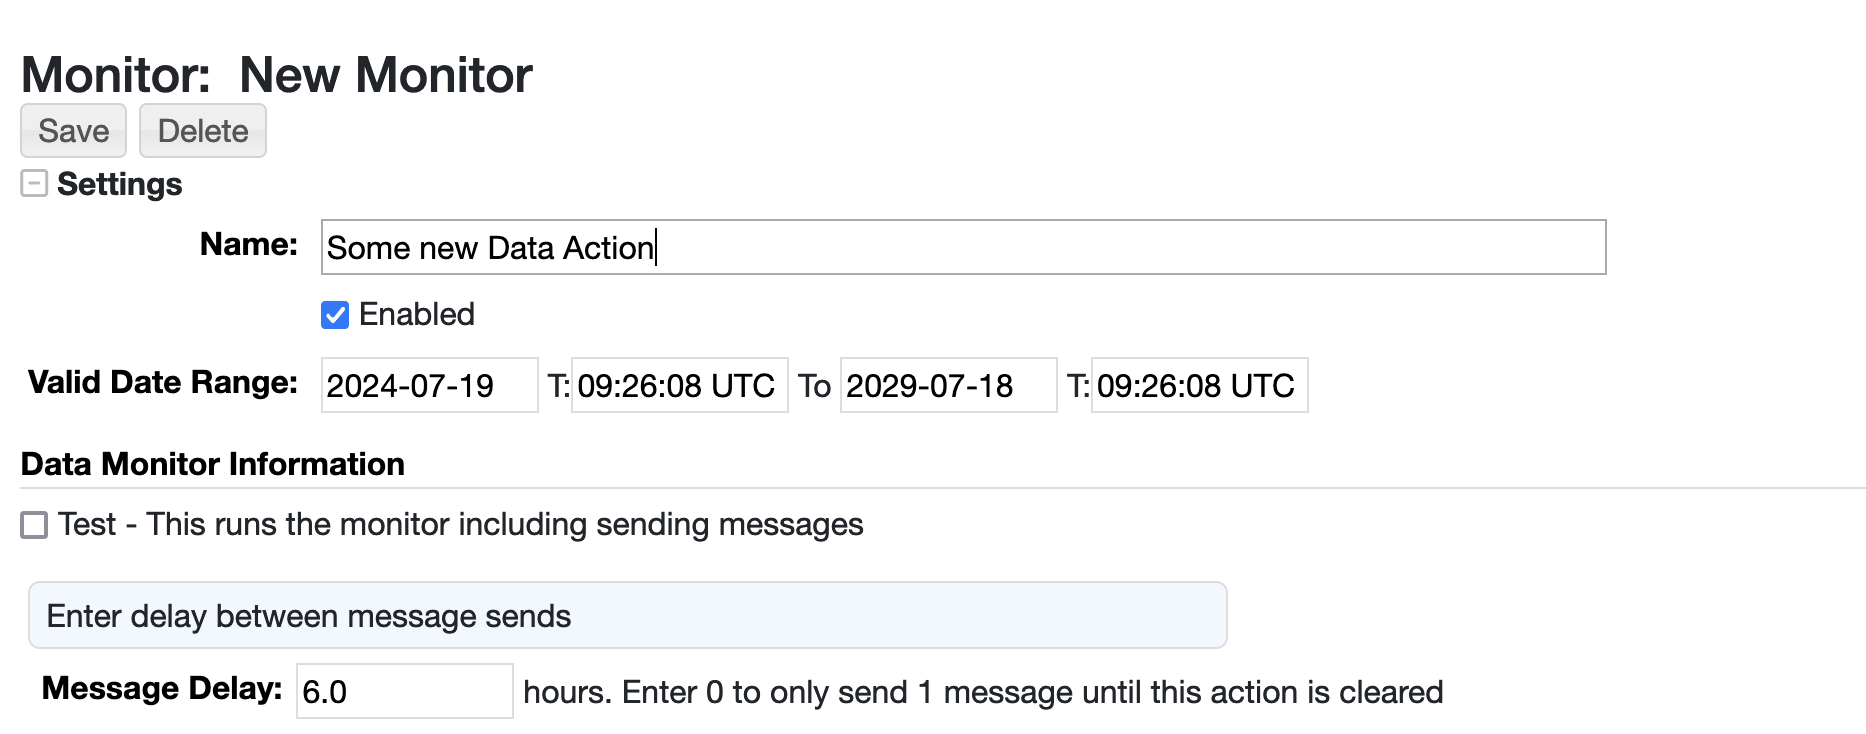
Task: Collapse the Settings section minus icon
Action: pos(34,184)
